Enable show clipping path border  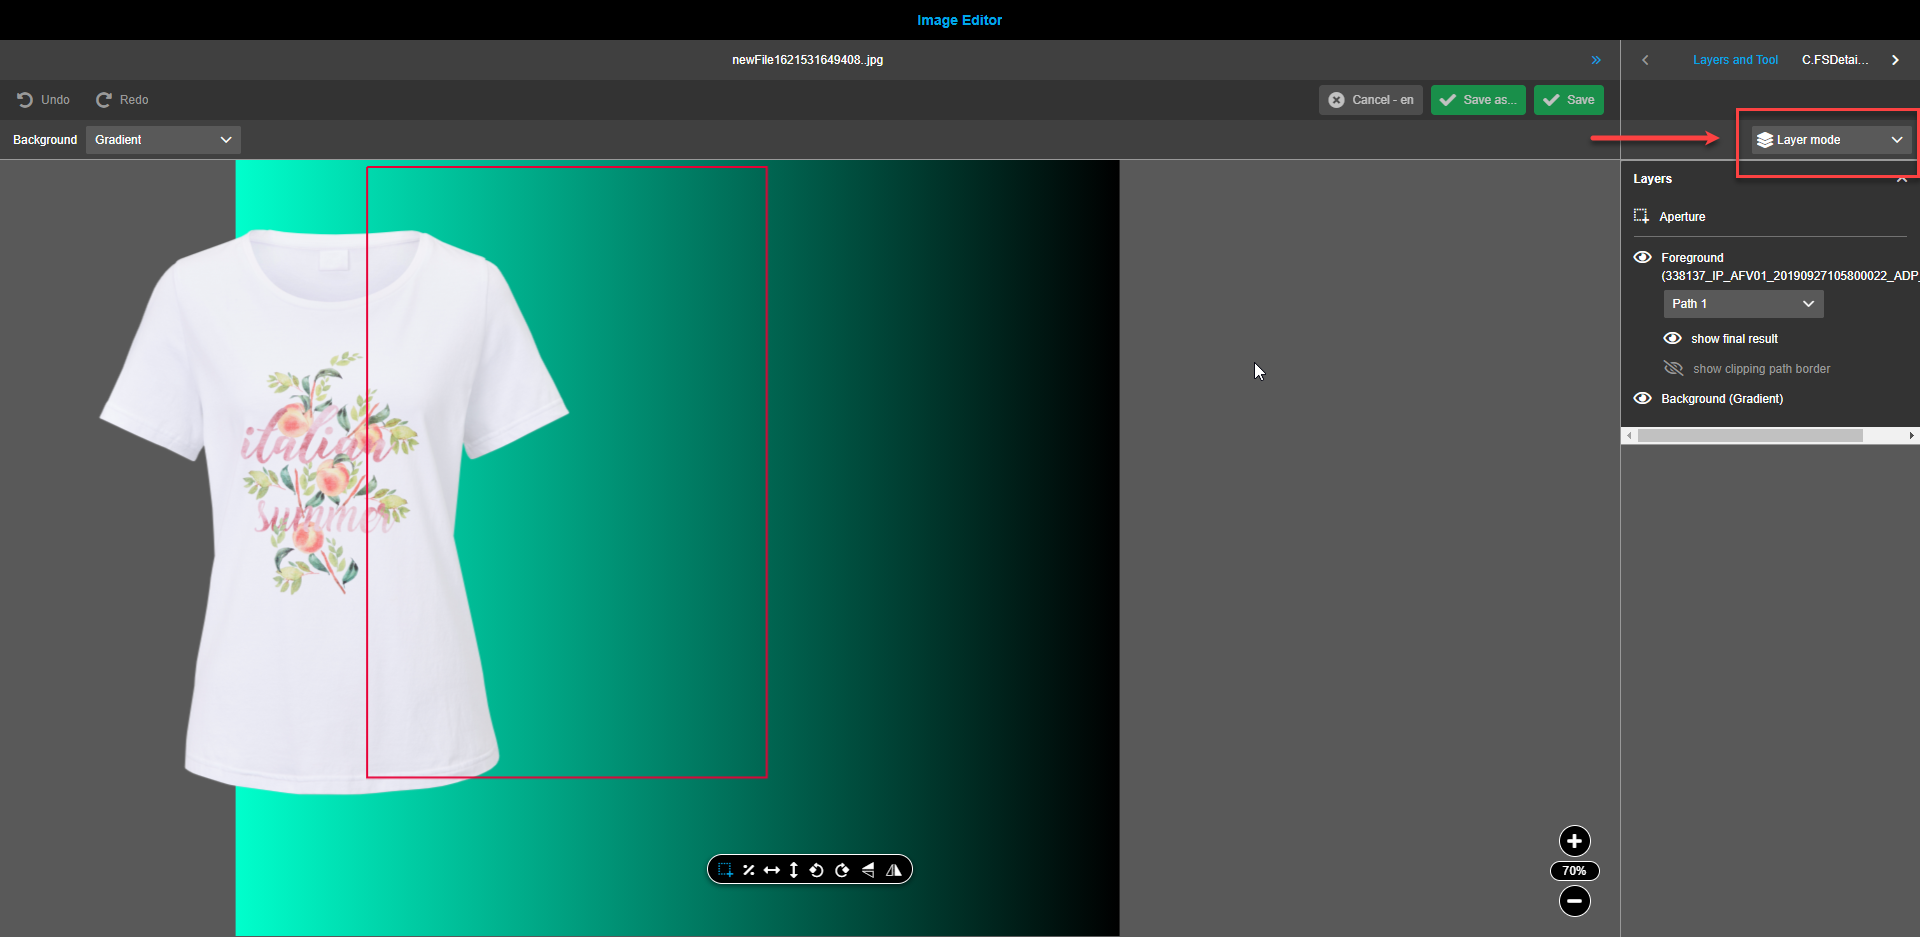[x=1674, y=368]
